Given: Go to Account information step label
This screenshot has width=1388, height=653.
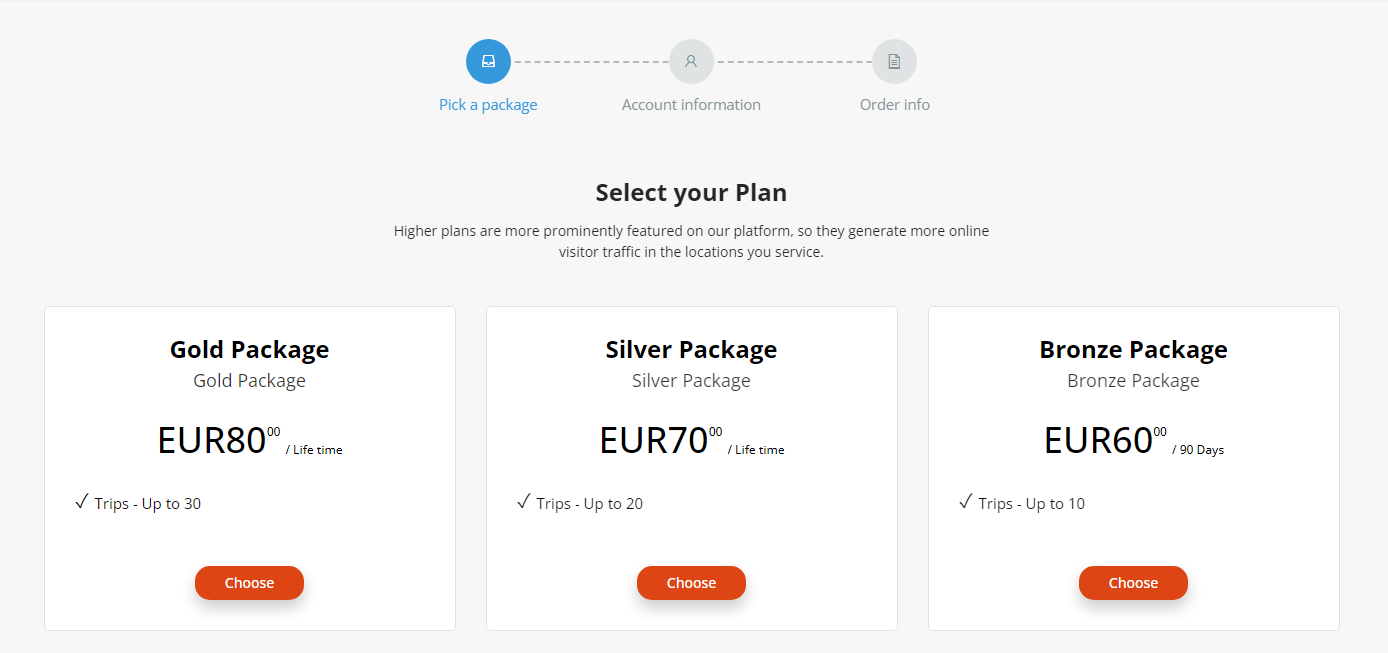Looking at the screenshot, I should (x=691, y=105).
